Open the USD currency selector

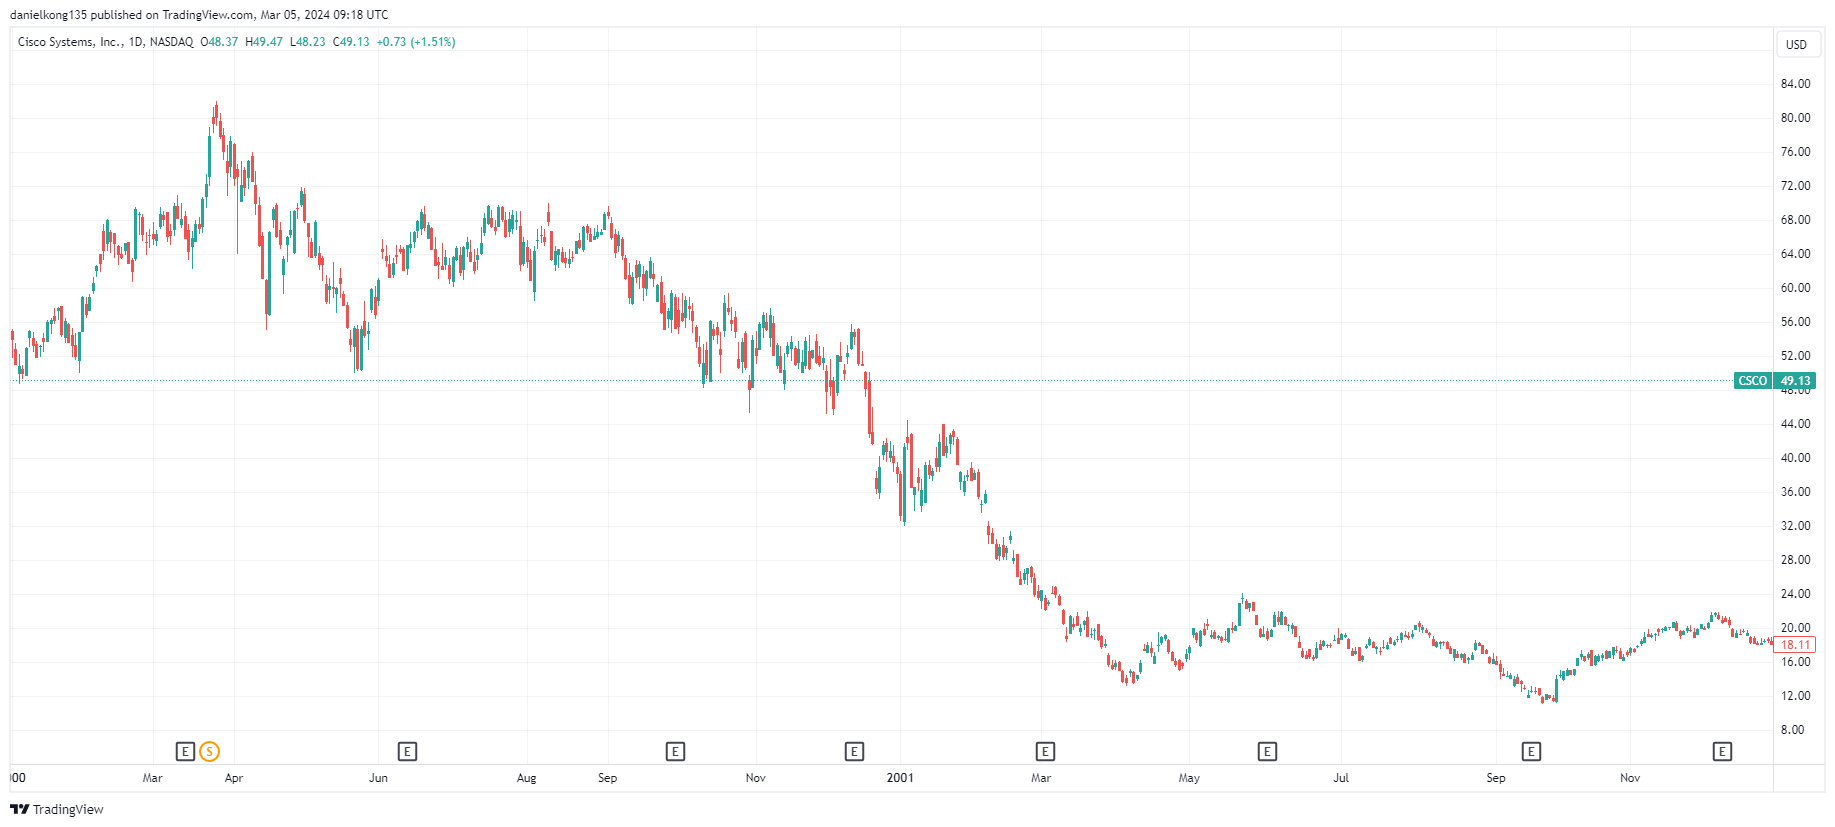click(x=1796, y=44)
